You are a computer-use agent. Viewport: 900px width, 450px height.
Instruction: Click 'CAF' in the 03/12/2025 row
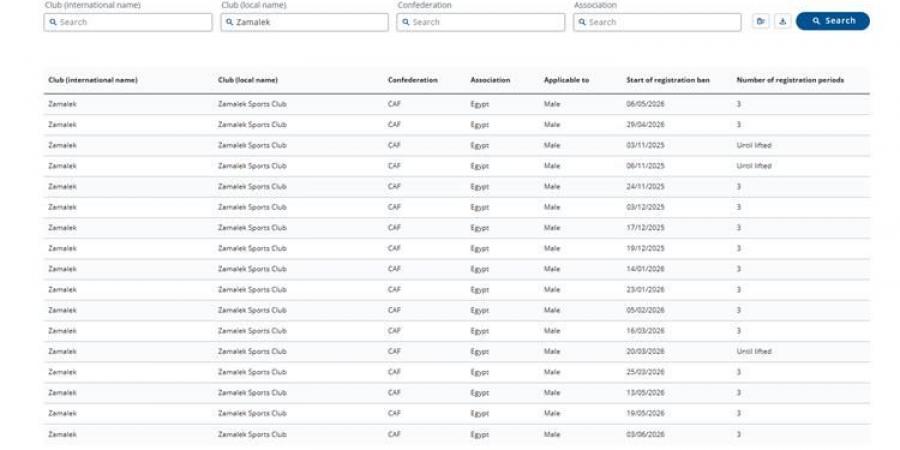(x=394, y=207)
